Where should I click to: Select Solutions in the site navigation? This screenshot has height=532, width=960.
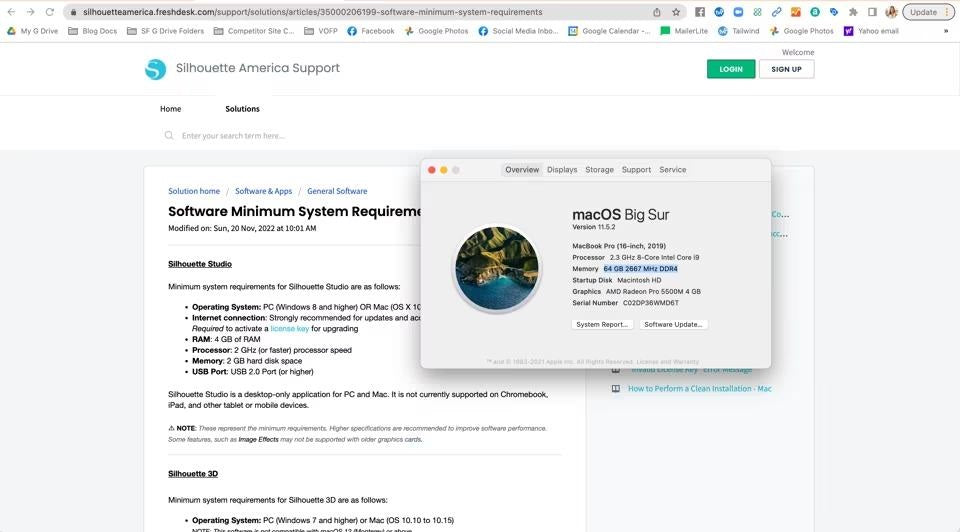[x=242, y=109]
